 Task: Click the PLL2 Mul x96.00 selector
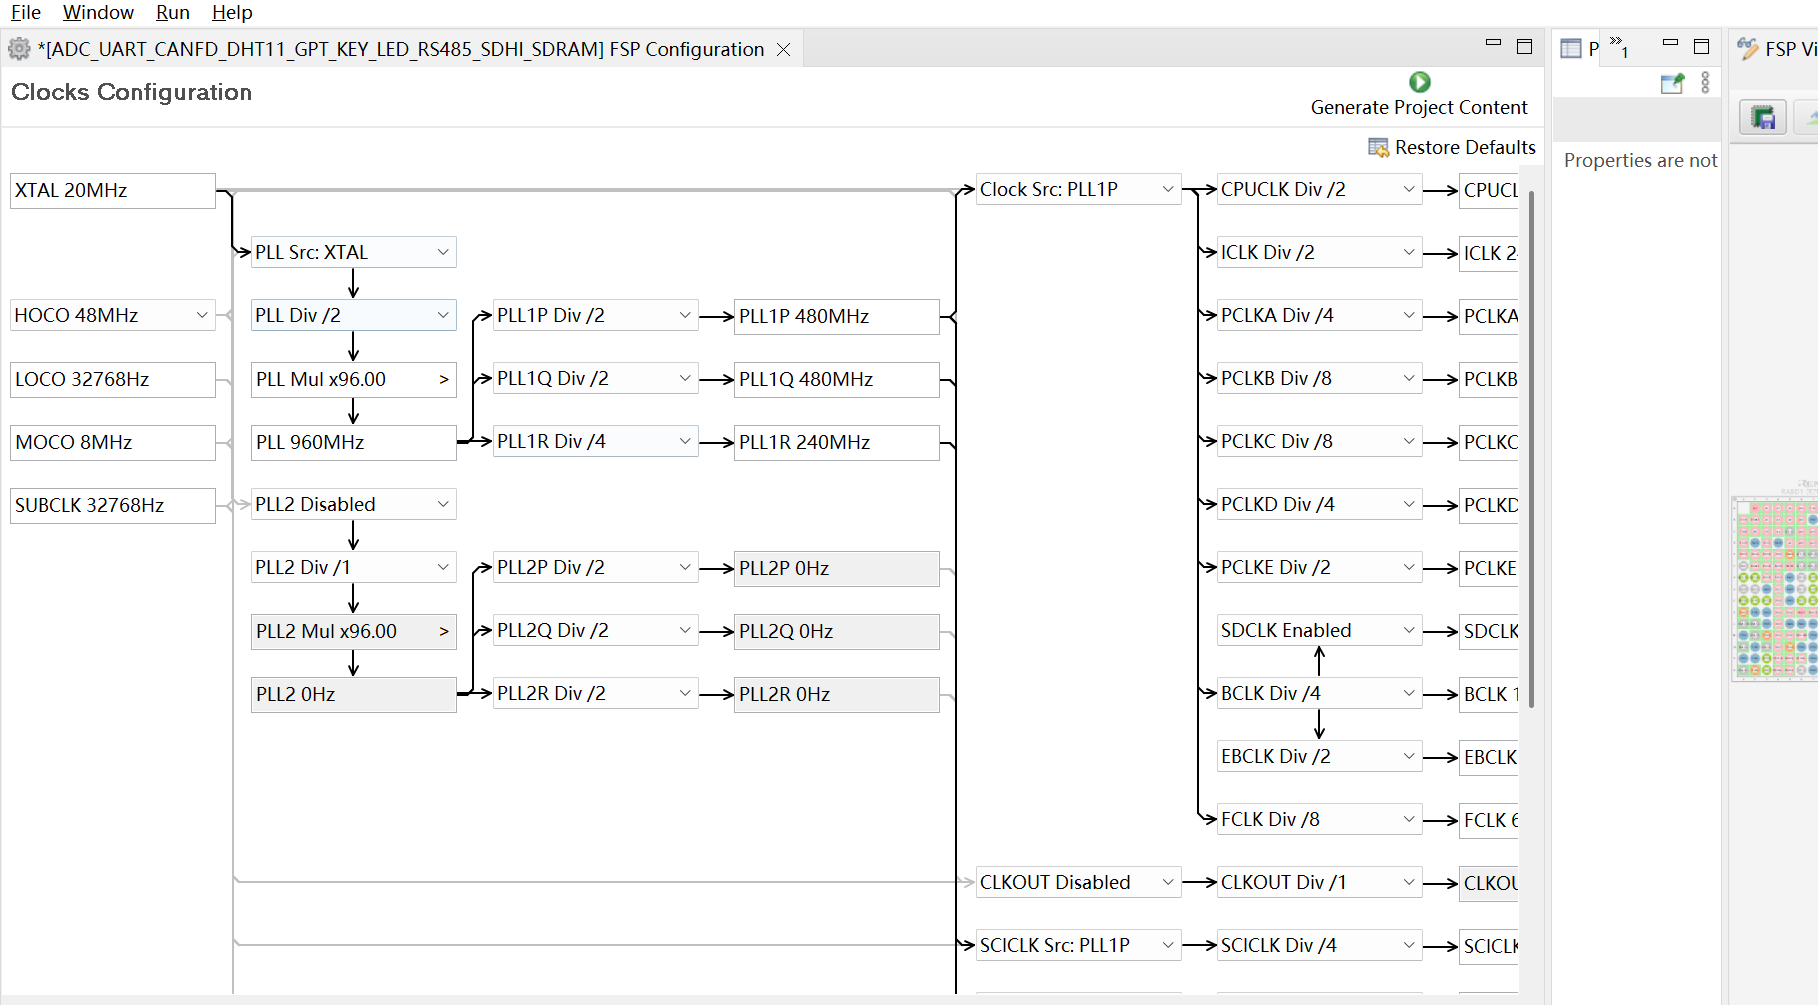pos(353,631)
